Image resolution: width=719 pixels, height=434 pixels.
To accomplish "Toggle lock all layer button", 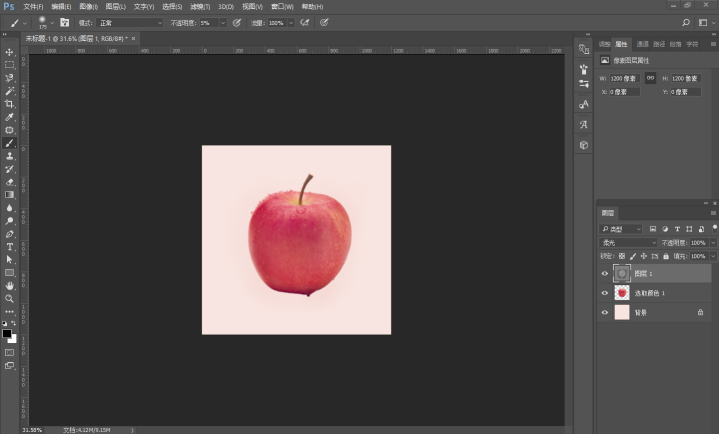I will 666,256.
